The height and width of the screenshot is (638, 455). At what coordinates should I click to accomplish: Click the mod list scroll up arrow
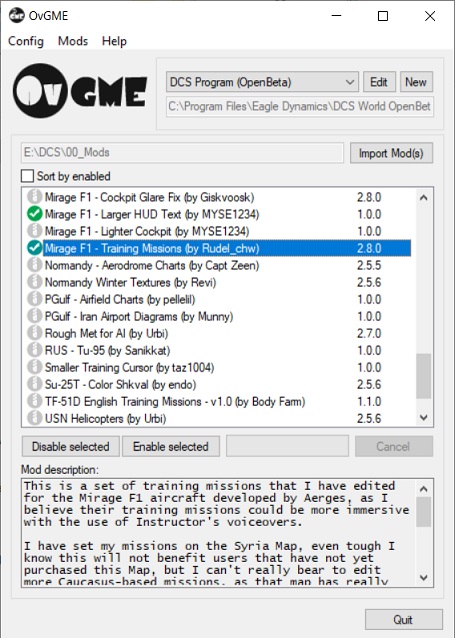coord(423,198)
